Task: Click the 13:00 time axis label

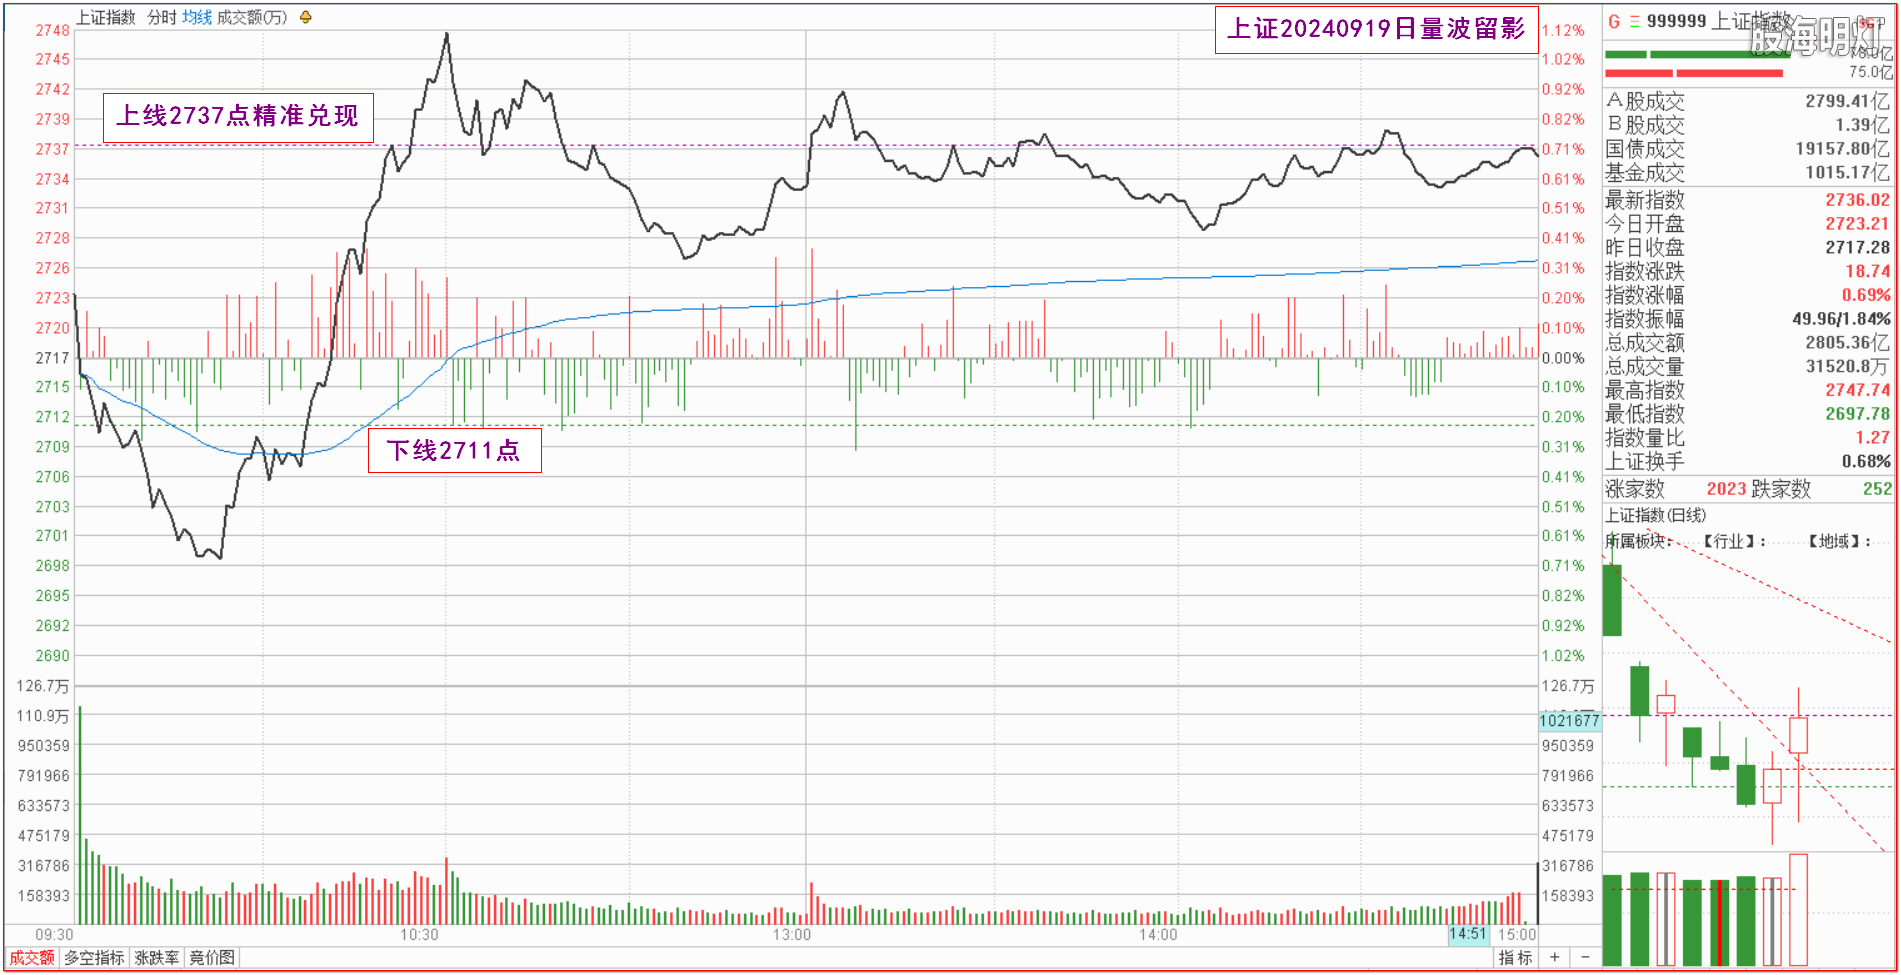Action: coord(792,934)
